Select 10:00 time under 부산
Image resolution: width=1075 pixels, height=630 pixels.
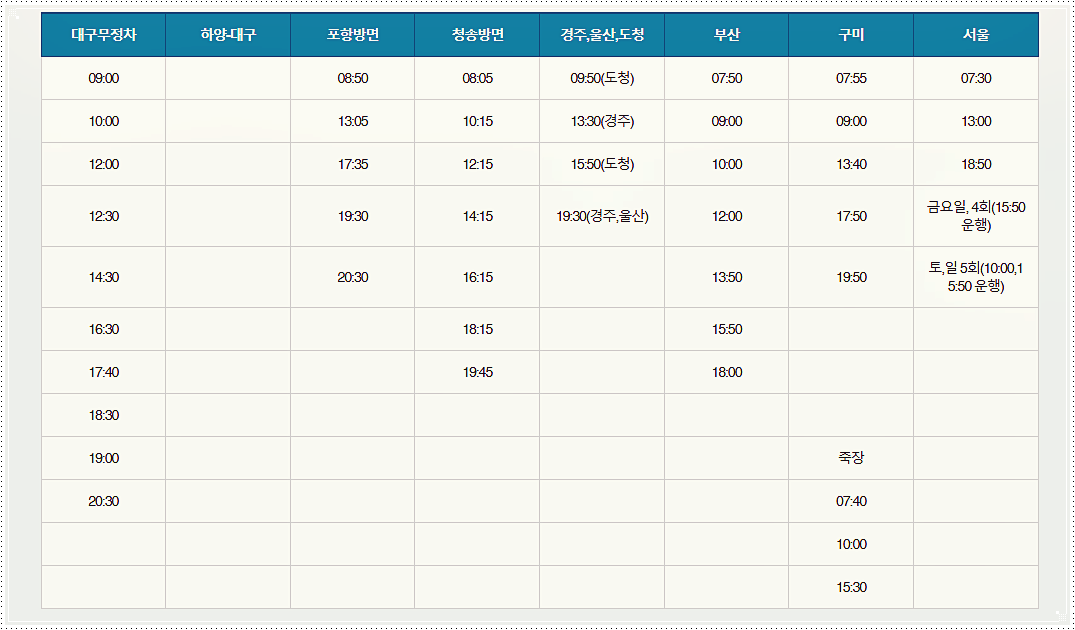point(727,164)
